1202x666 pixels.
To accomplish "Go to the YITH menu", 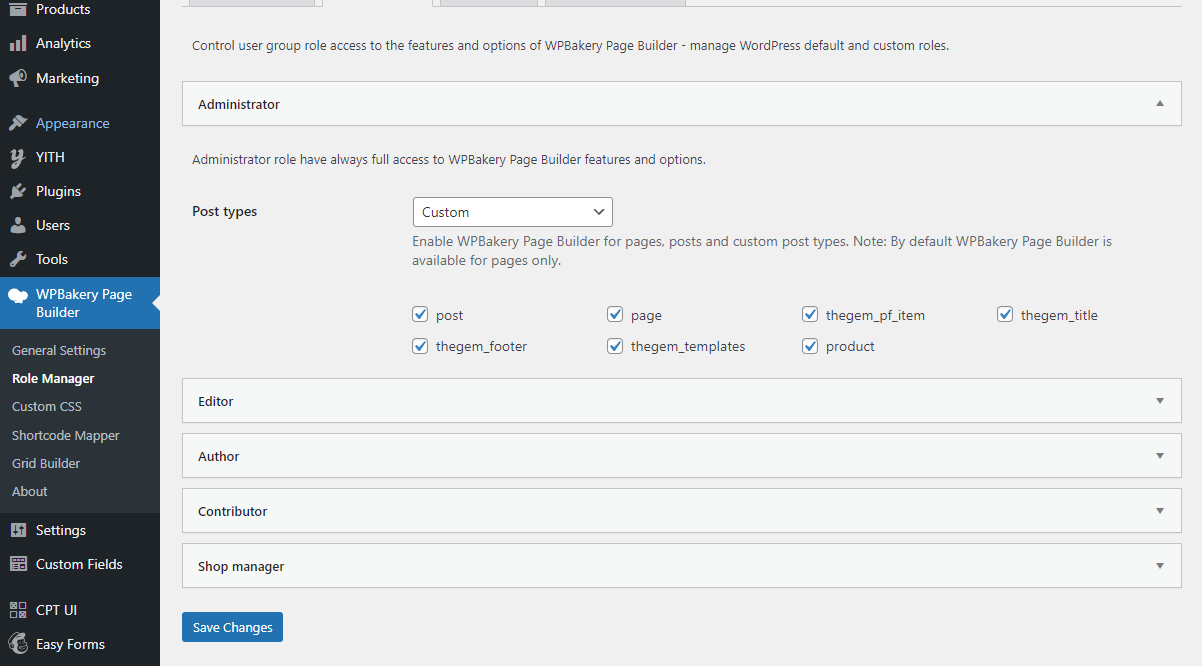I will click(x=80, y=157).
